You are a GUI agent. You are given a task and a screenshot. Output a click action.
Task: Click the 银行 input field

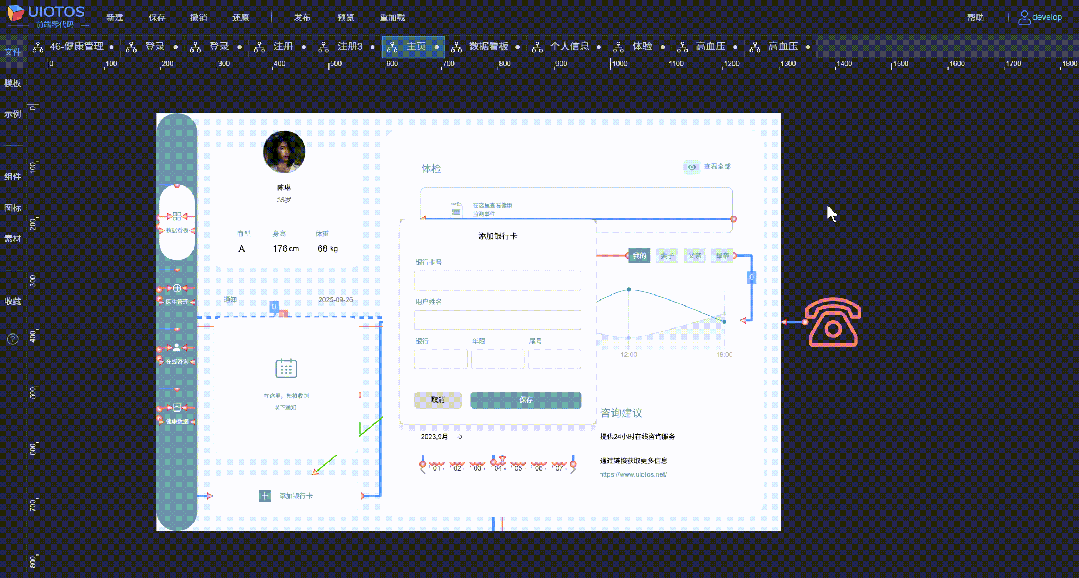[440, 359]
